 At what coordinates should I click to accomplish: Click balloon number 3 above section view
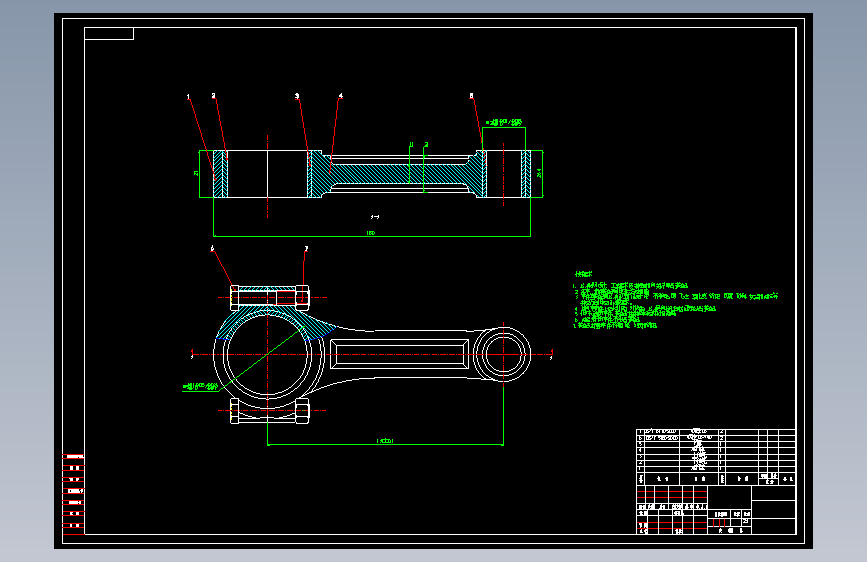point(297,96)
